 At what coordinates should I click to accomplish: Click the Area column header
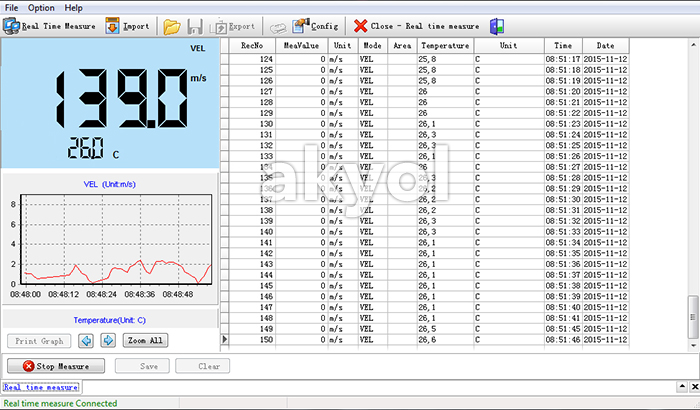(402, 46)
